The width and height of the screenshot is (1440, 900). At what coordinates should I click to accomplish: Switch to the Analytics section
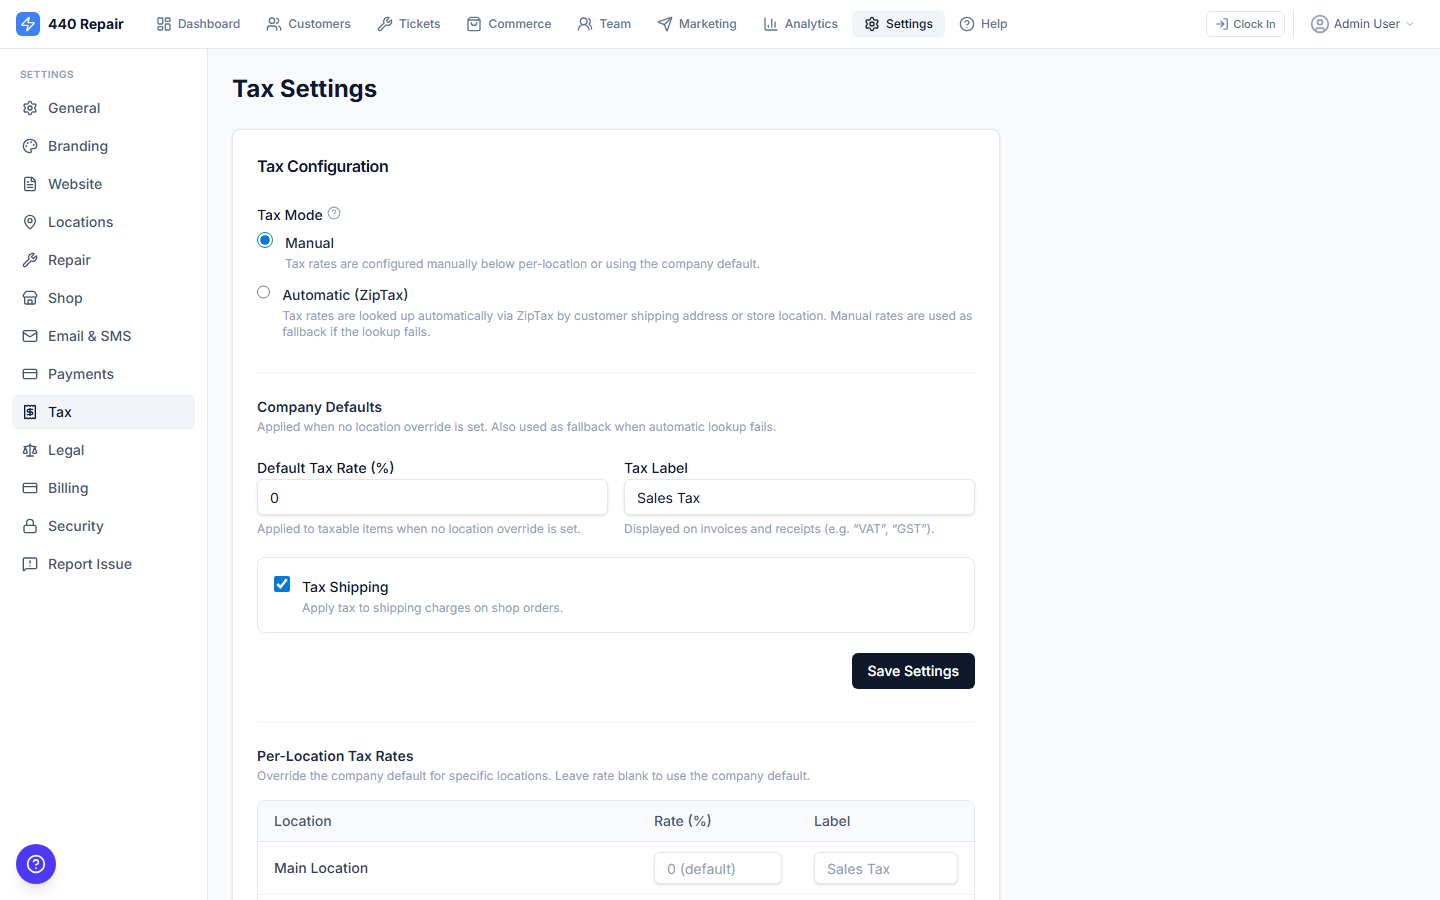800,23
